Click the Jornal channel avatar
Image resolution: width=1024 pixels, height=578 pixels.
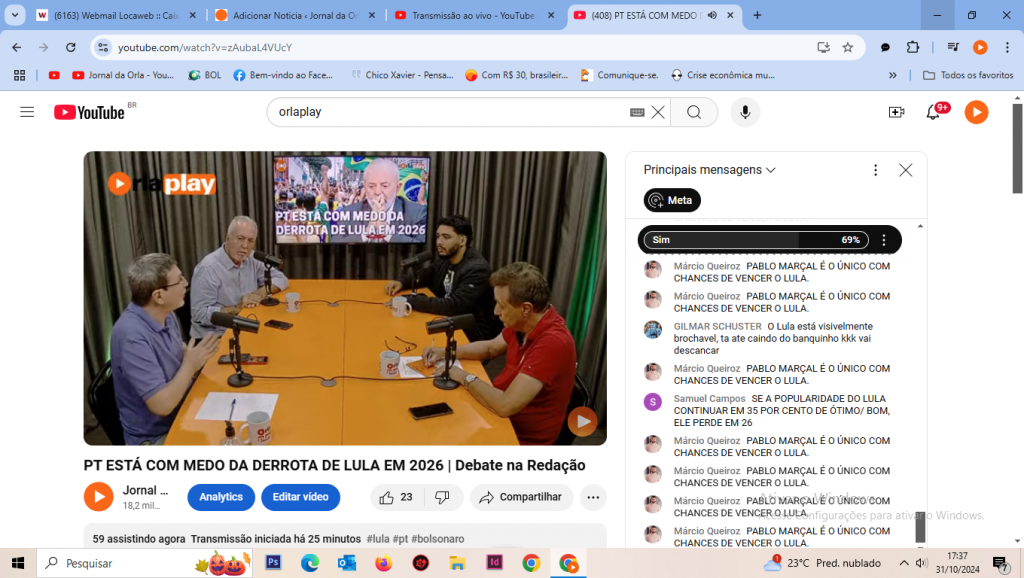tap(99, 497)
